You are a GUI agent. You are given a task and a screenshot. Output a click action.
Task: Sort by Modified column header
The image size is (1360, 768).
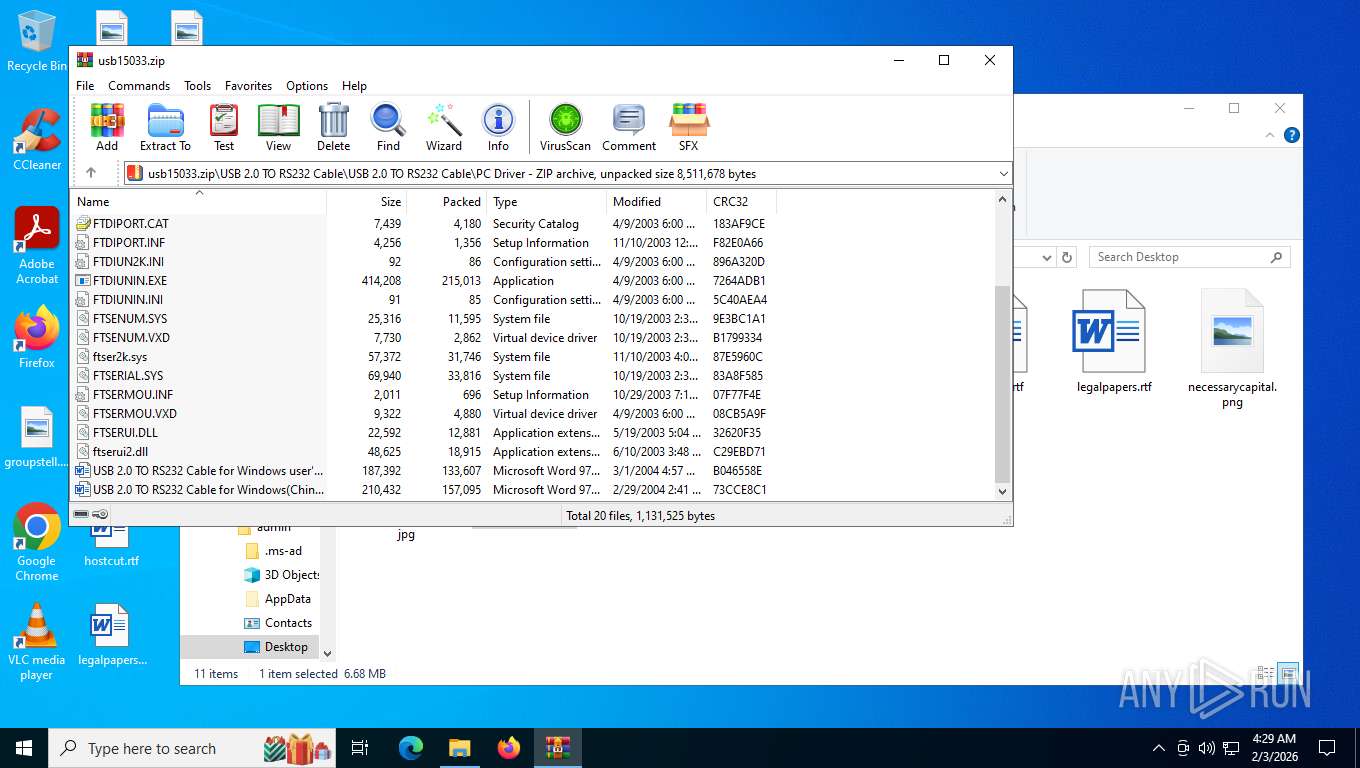[657, 201]
